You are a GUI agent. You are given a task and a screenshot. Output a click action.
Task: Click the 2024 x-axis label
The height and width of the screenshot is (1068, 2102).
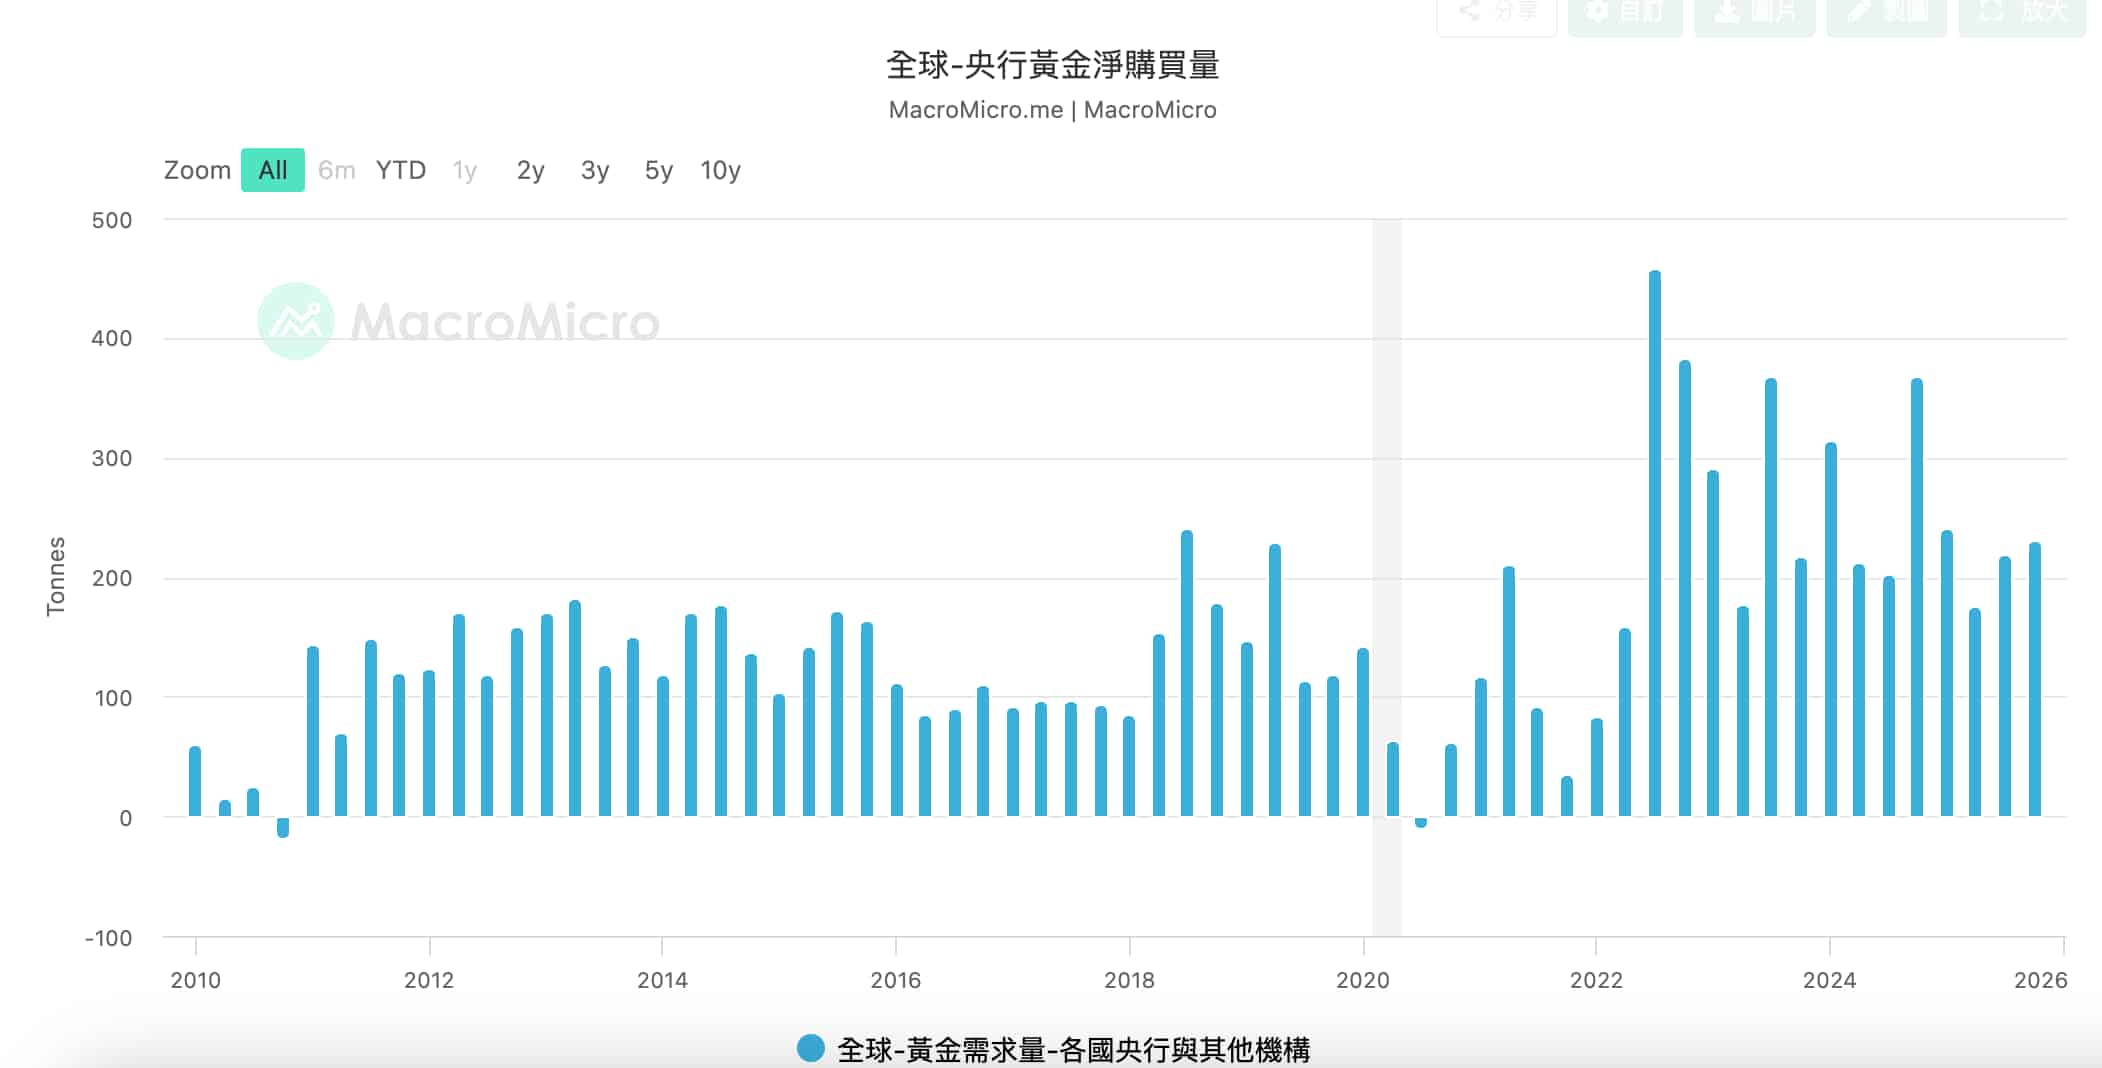(x=1829, y=980)
